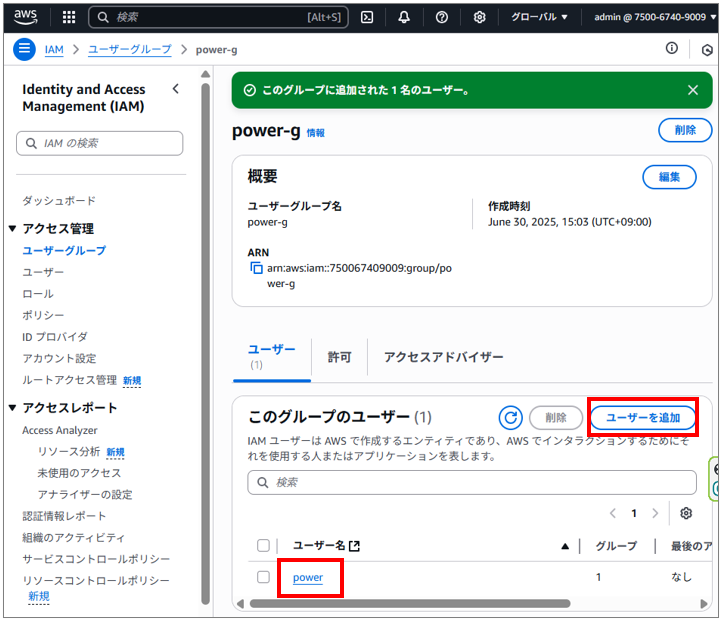Screen dimensions: 722x620
Task: Check the box for user power
Action: [263, 577]
